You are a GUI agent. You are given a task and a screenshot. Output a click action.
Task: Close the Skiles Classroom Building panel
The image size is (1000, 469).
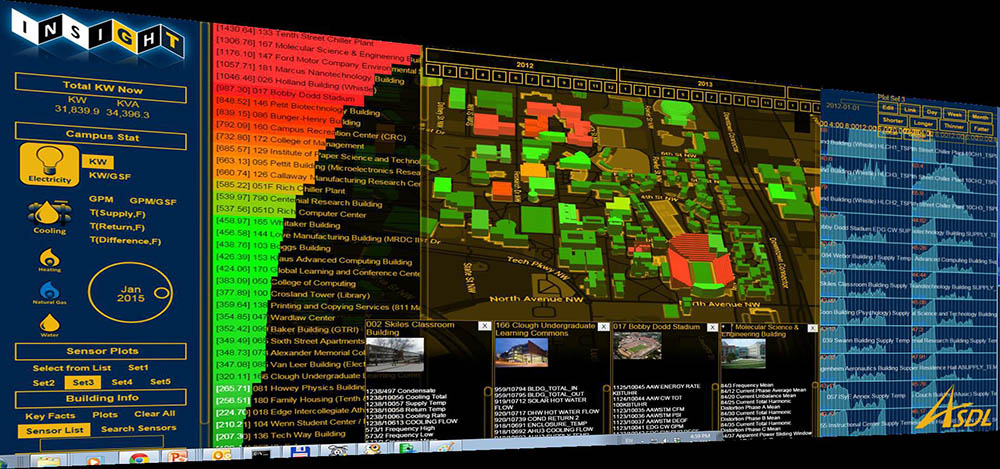pos(484,327)
